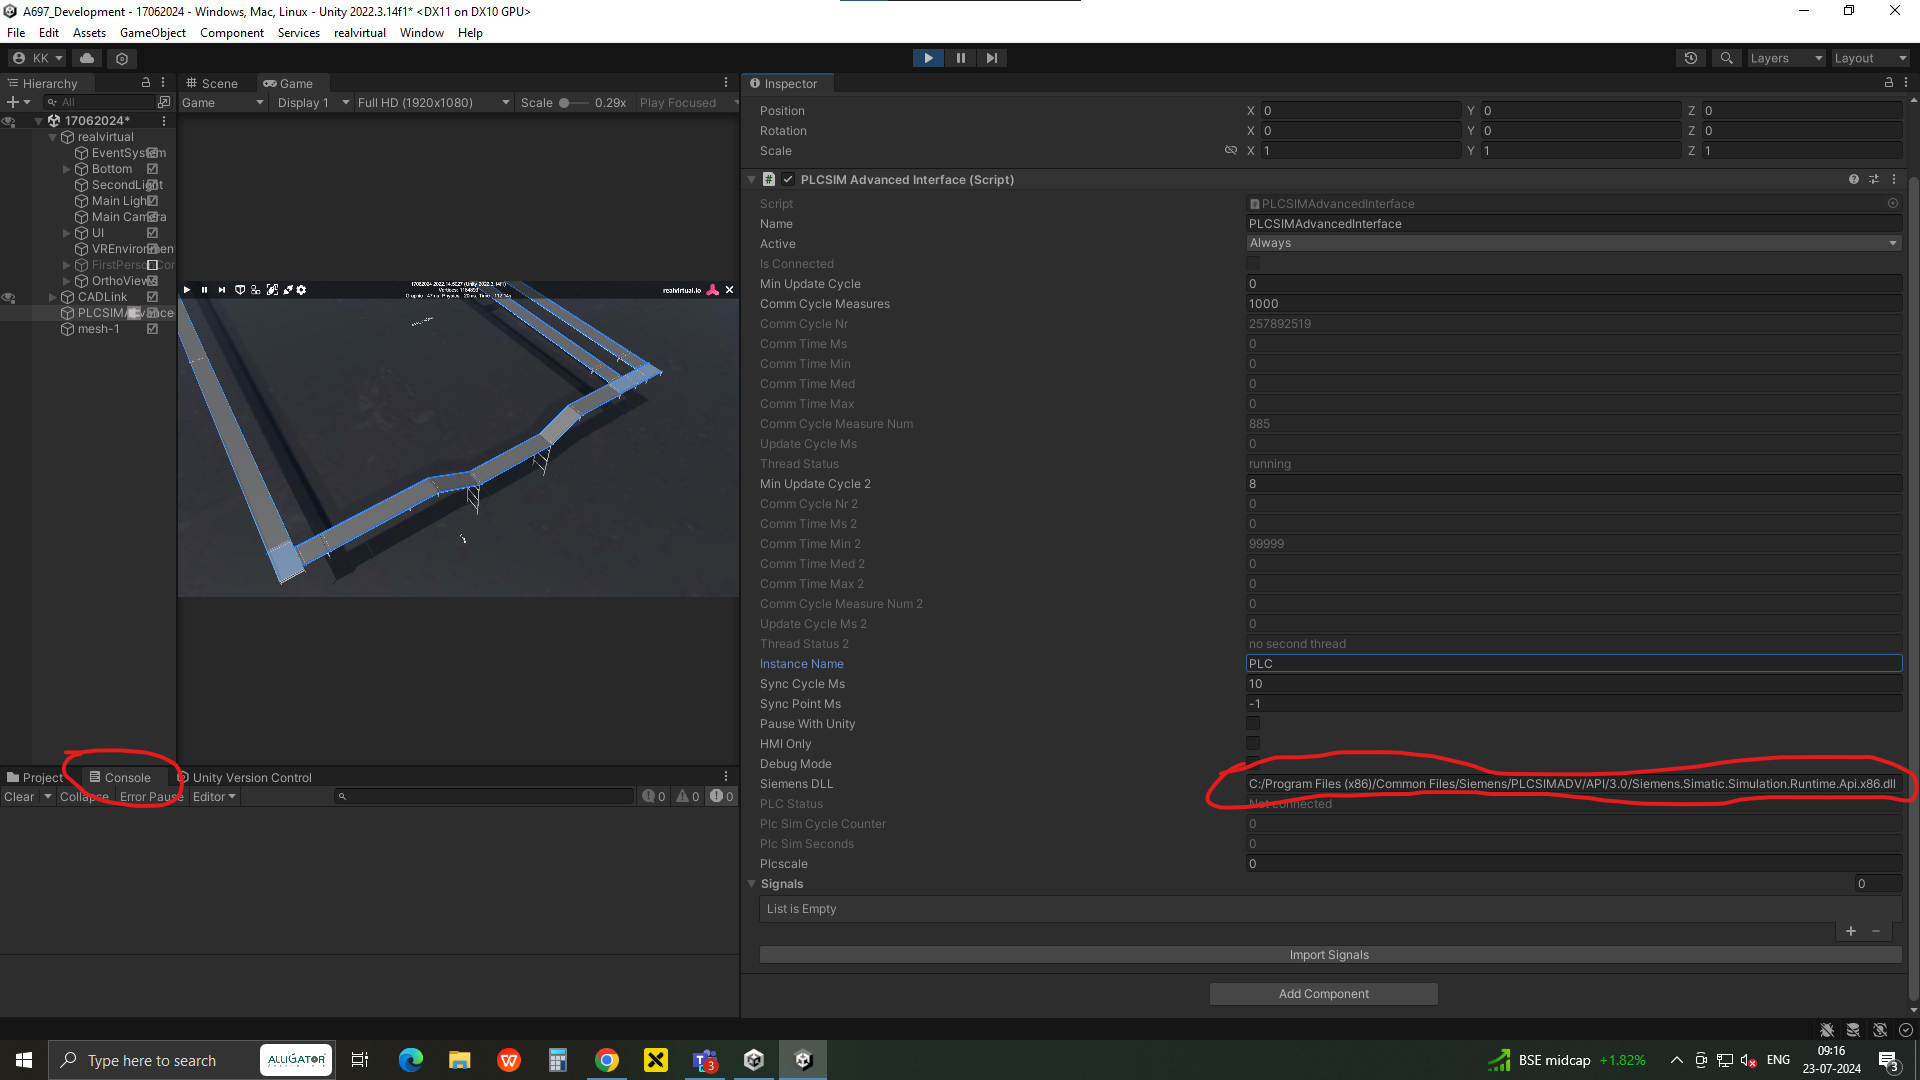Toggle console Error Pause button
This screenshot has height=1080, width=1920.
coord(151,796)
